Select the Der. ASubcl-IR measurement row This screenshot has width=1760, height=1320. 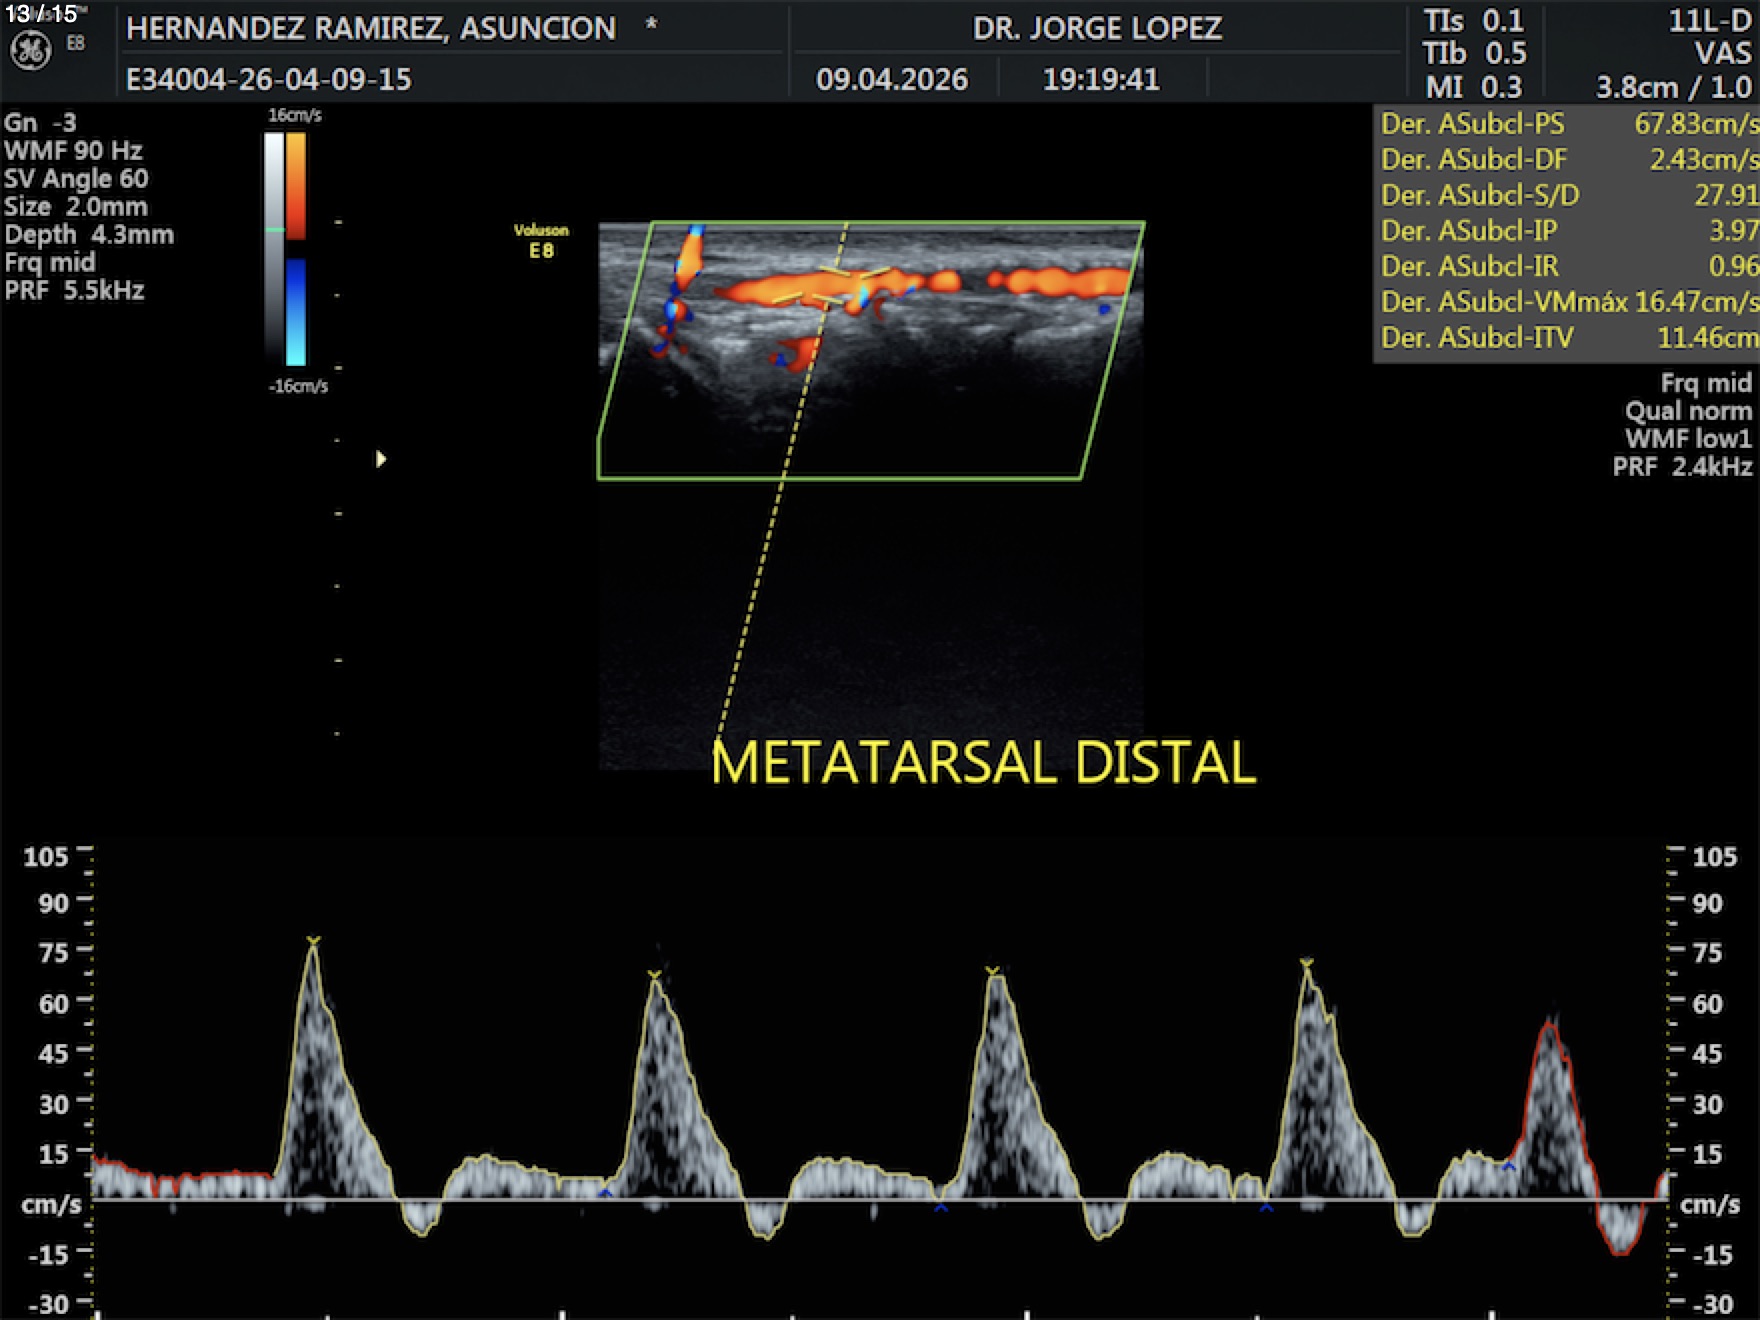pos(1568,266)
